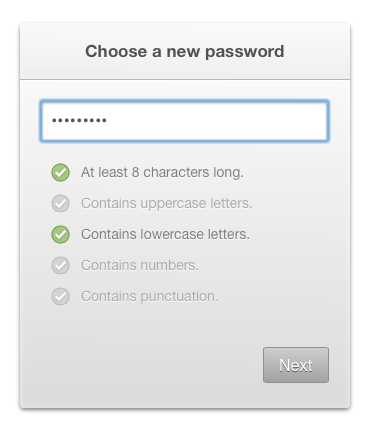Click the gray checkmark beside Contains numbers
The image size is (373, 427).
pyautogui.click(x=60, y=265)
